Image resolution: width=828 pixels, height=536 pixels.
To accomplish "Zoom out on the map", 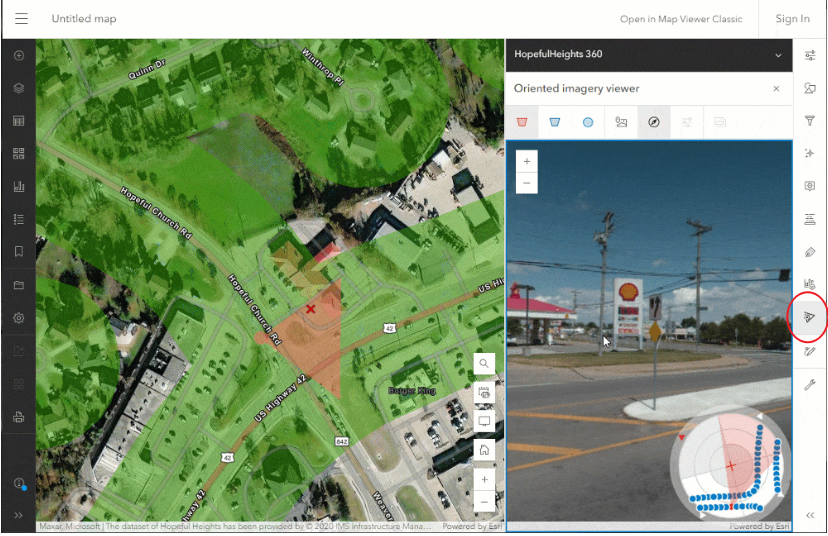I will 484,501.
